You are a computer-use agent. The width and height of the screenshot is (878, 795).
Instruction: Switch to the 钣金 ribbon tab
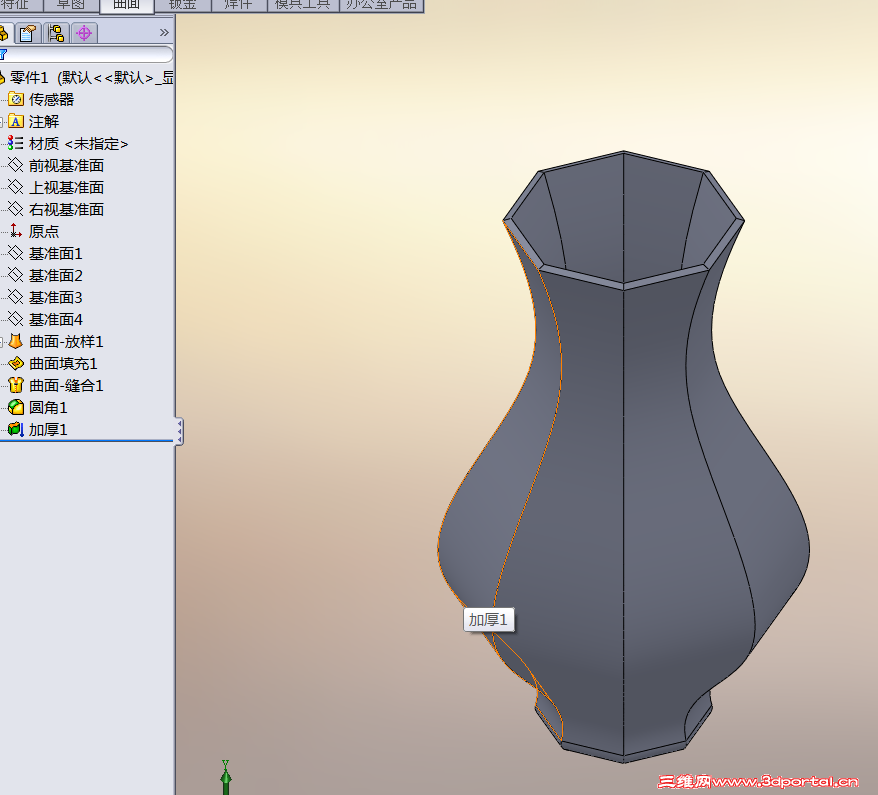pyautogui.click(x=183, y=4)
